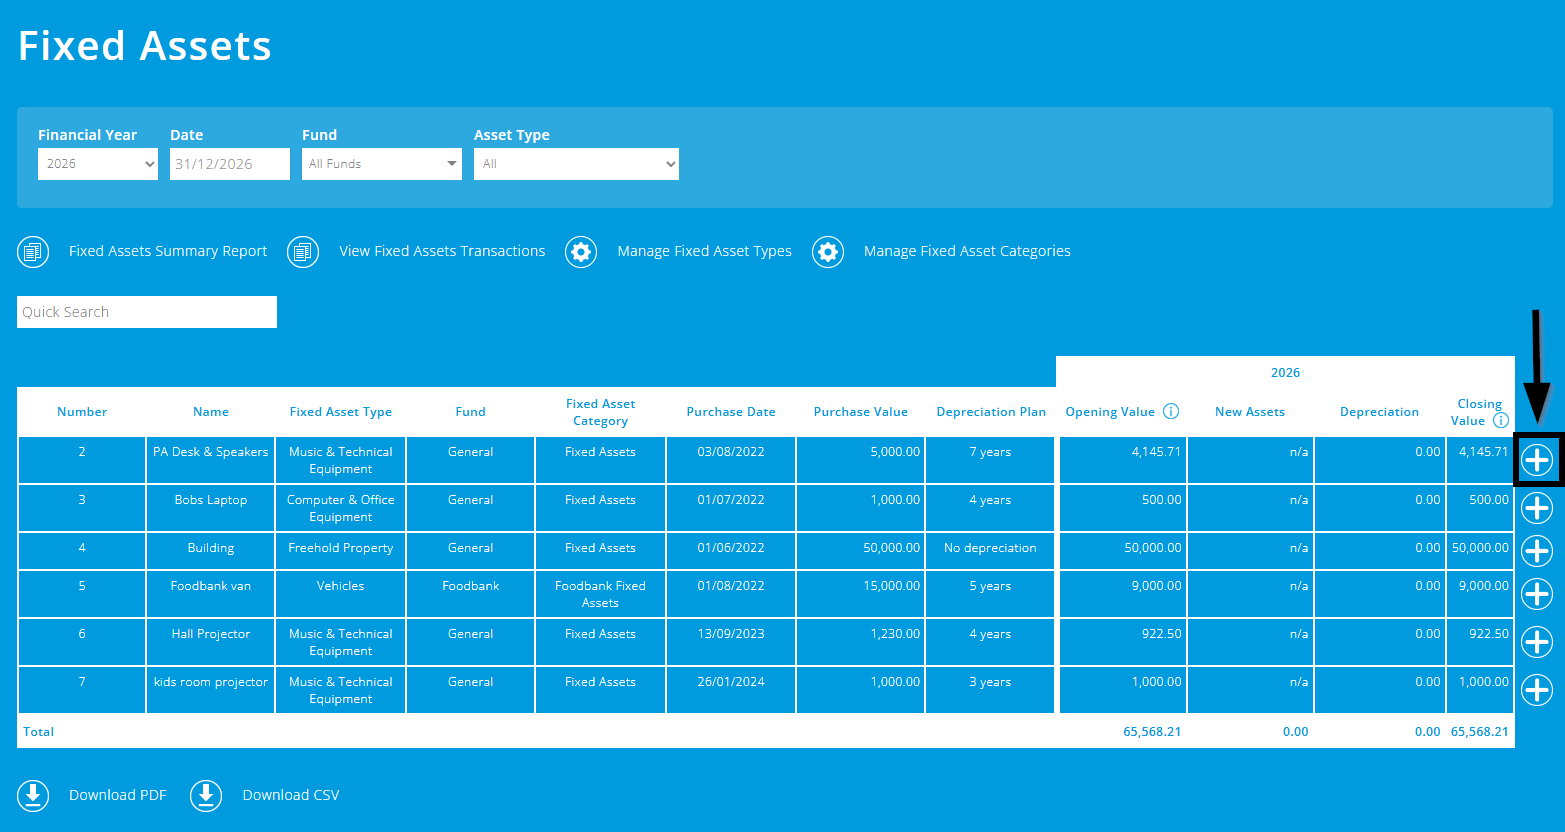Open the Fixed Assets Summary Report icon
The image size is (1565, 832).
33,251
